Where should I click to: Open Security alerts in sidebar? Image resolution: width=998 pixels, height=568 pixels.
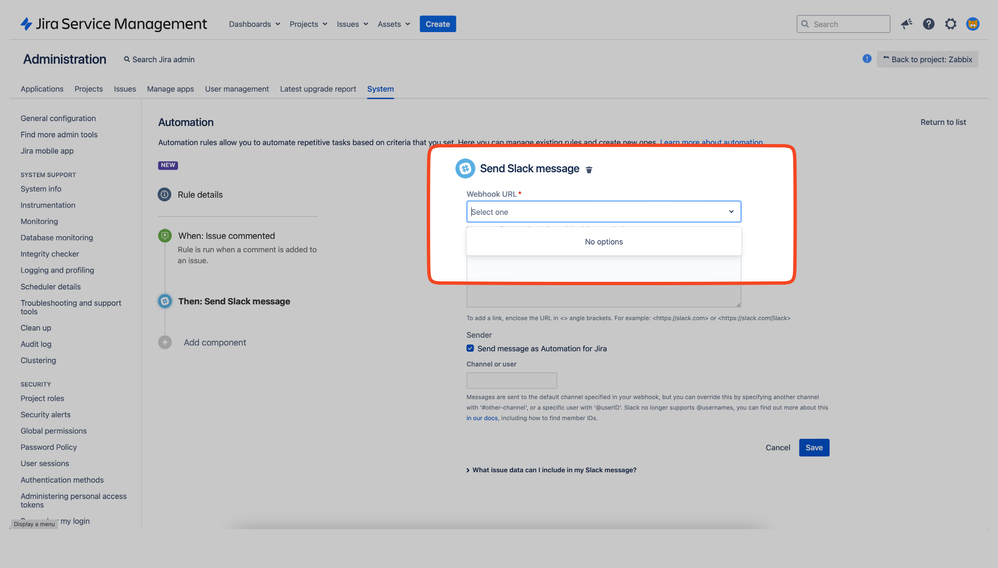click(45, 415)
